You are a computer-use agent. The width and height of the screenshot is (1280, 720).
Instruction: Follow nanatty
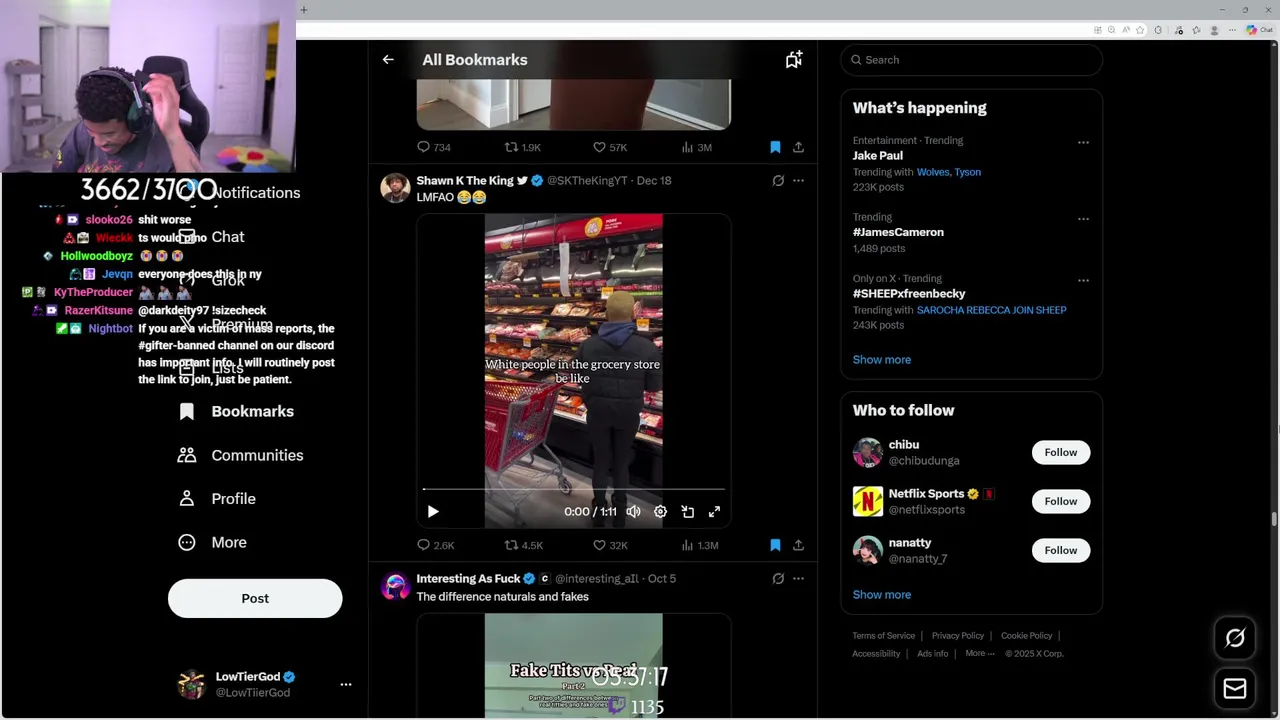[1061, 551]
